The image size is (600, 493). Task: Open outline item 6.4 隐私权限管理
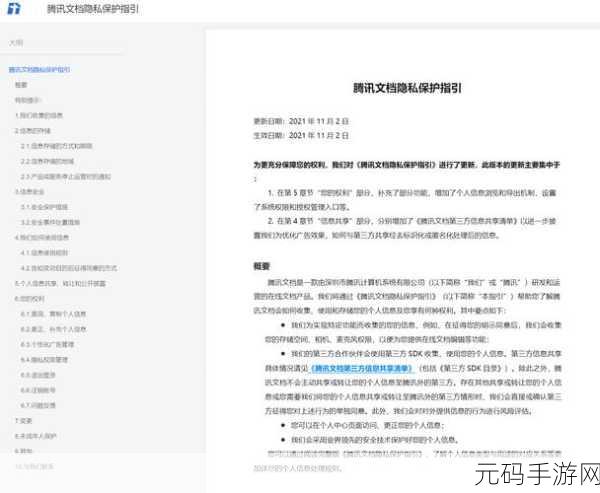coord(44,360)
